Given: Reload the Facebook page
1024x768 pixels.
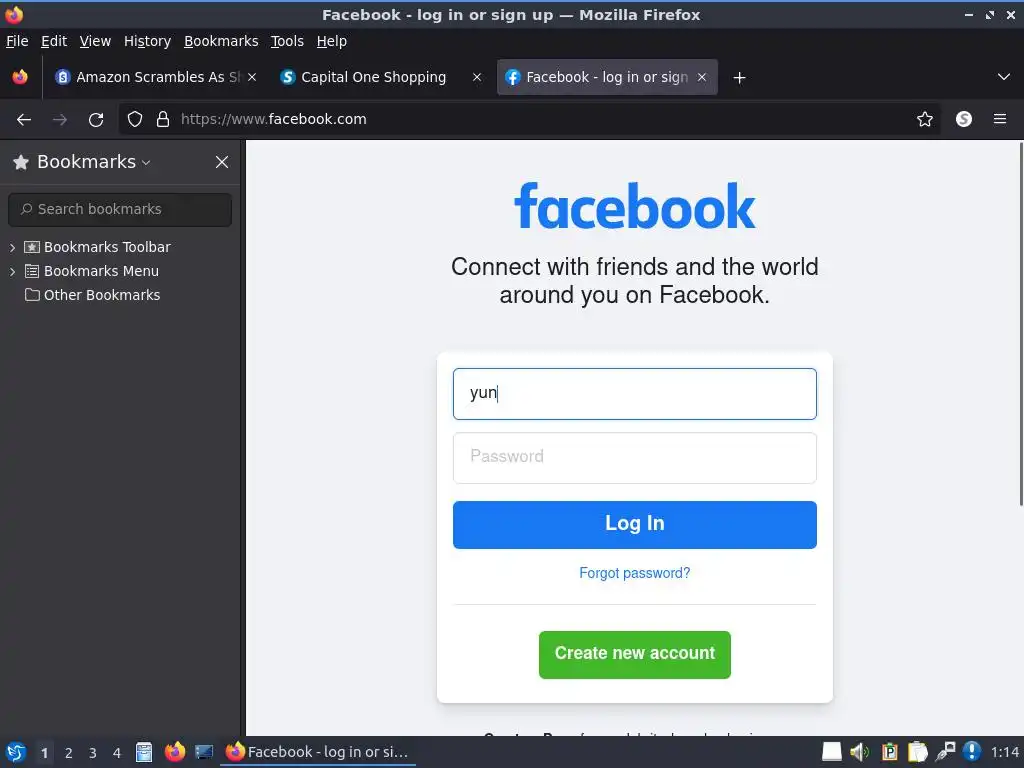Looking at the screenshot, I should click(96, 120).
